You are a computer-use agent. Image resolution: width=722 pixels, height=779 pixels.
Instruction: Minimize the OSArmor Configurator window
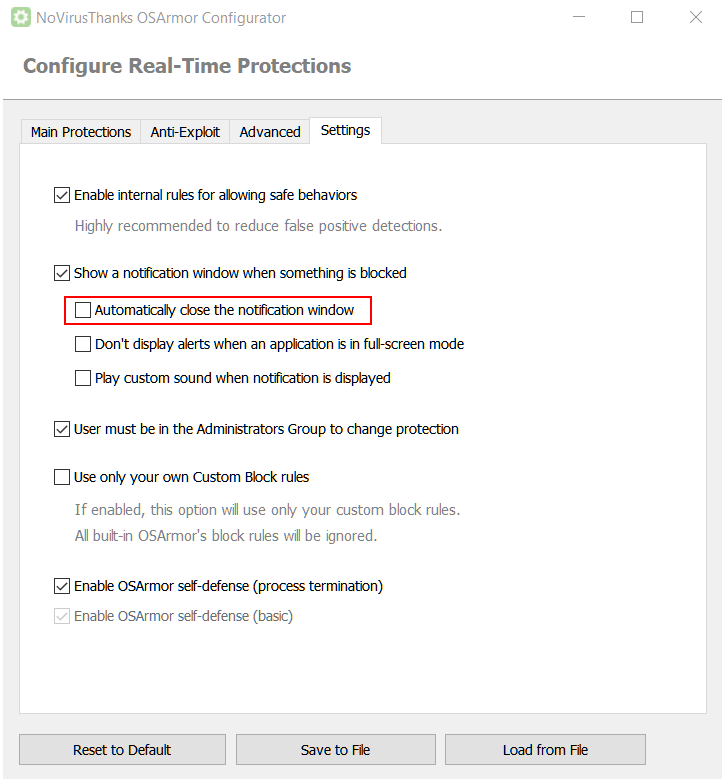pos(579,18)
